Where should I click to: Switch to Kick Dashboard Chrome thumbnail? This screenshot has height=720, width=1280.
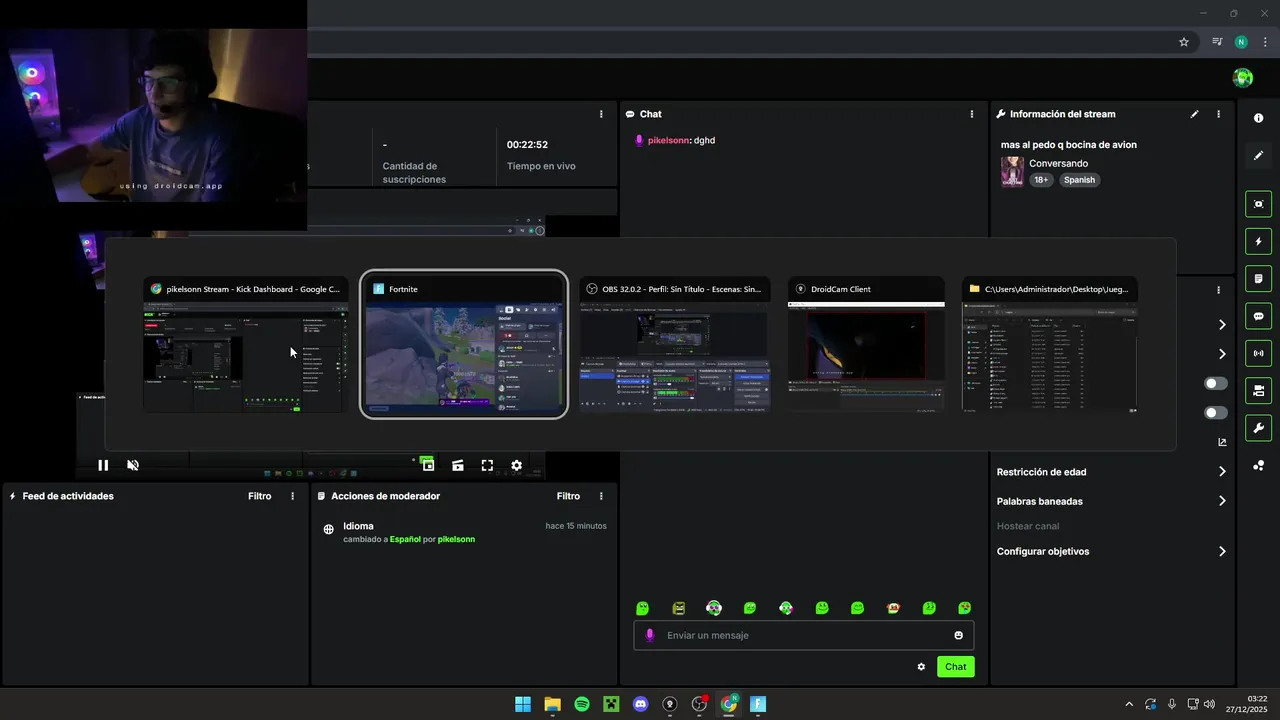[246, 345]
